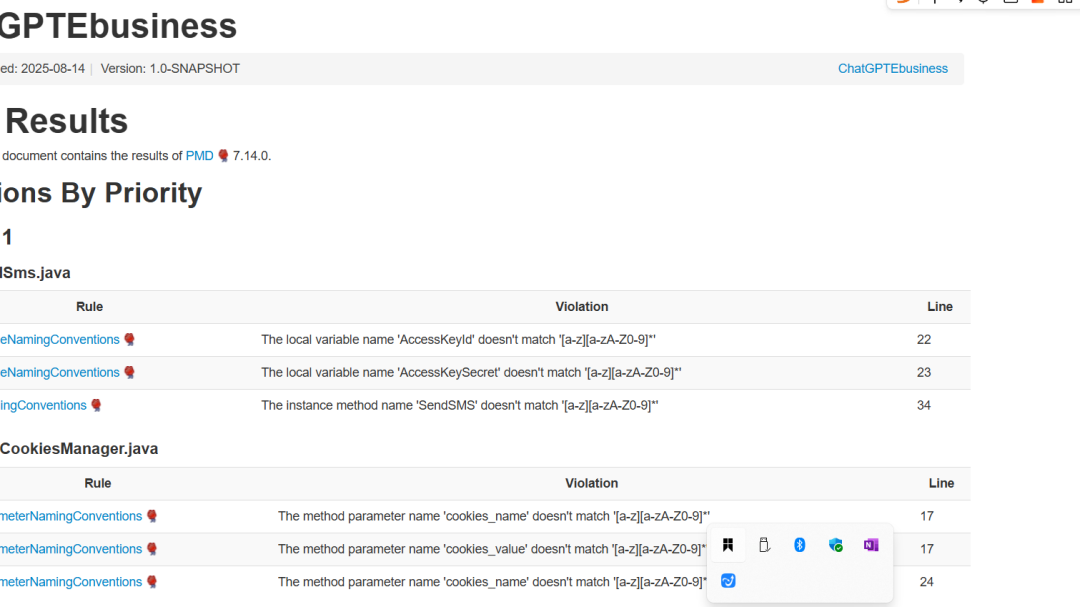Click line number 23
This screenshot has height=607, width=1080.
[x=924, y=372]
